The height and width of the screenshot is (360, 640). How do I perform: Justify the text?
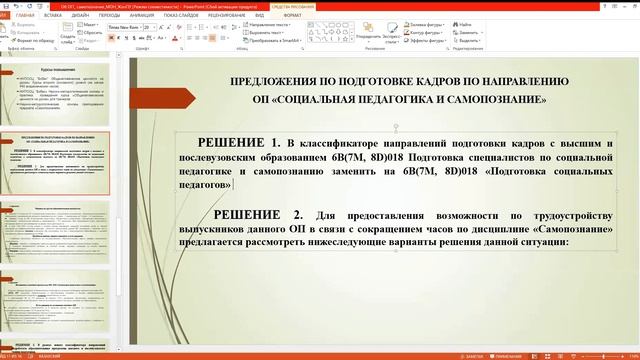213,38
